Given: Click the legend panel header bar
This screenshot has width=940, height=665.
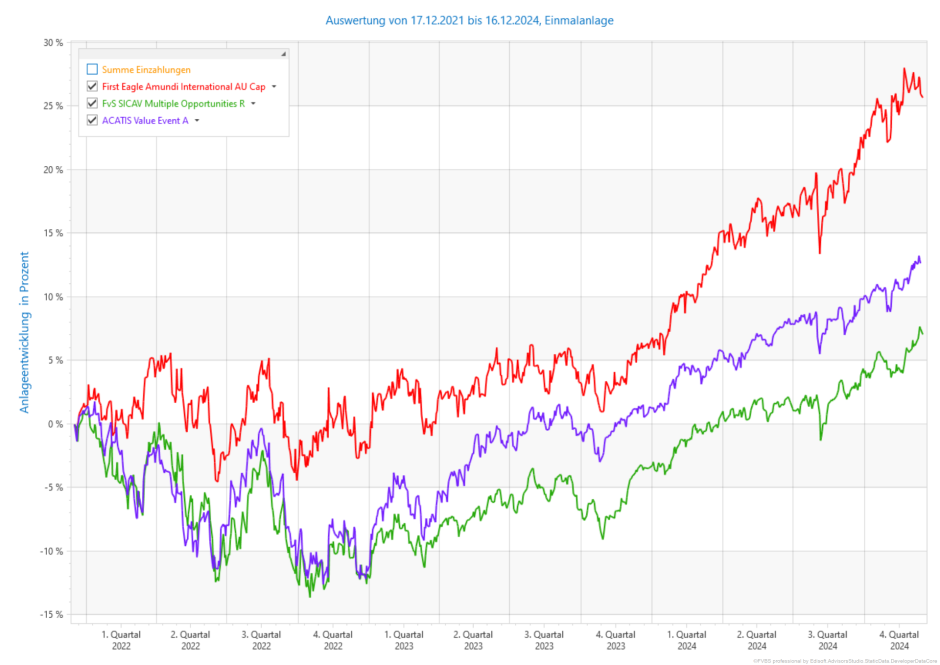Looking at the screenshot, I should coord(180,54).
